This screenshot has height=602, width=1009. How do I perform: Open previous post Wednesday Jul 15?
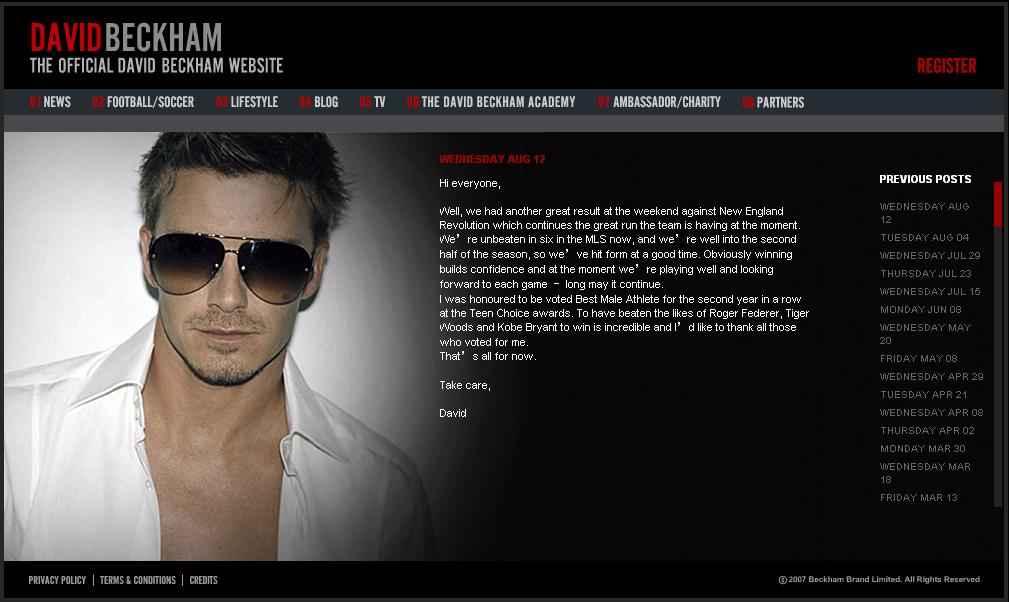pyautogui.click(x=930, y=291)
